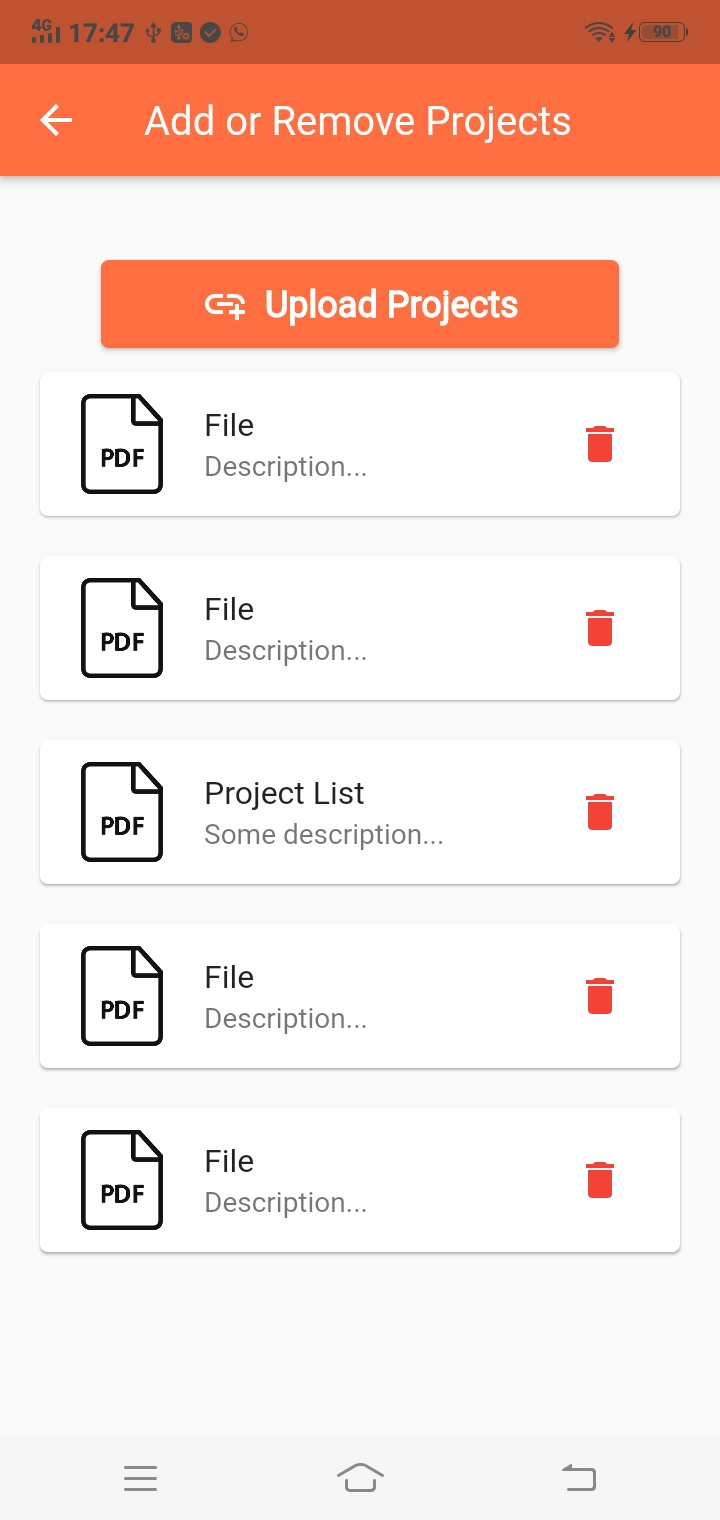This screenshot has height=1520, width=720.
Task: Select the PDF icon on the first File card
Action: pos(121,444)
